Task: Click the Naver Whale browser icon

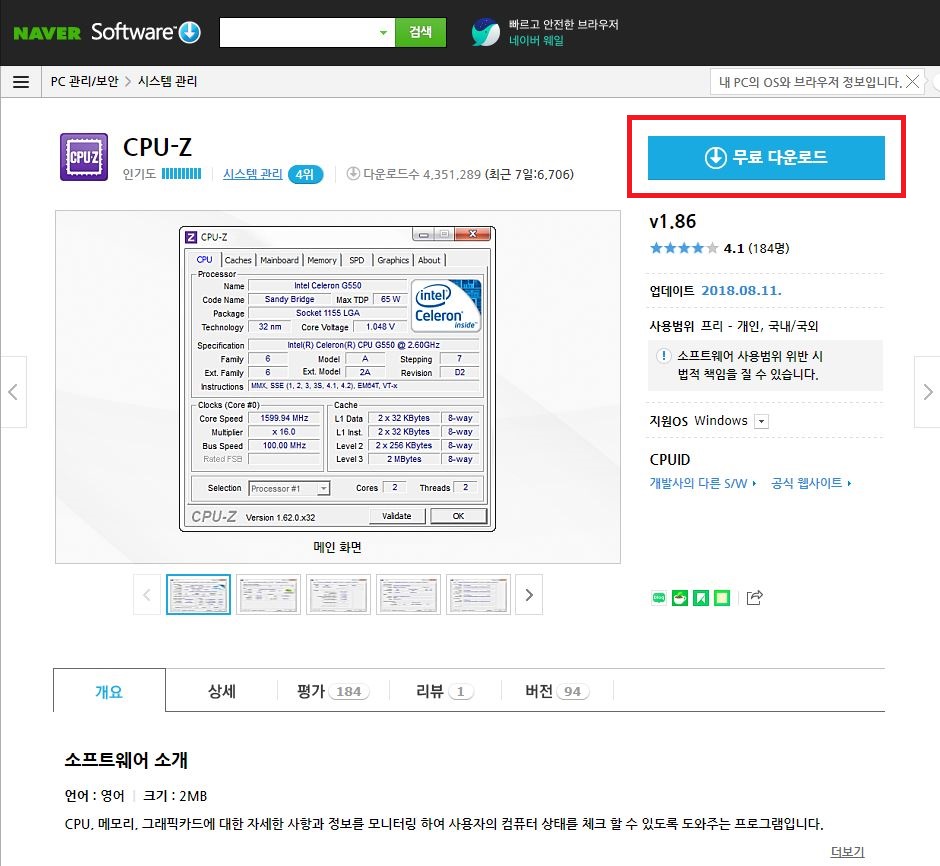Action: (x=486, y=32)
